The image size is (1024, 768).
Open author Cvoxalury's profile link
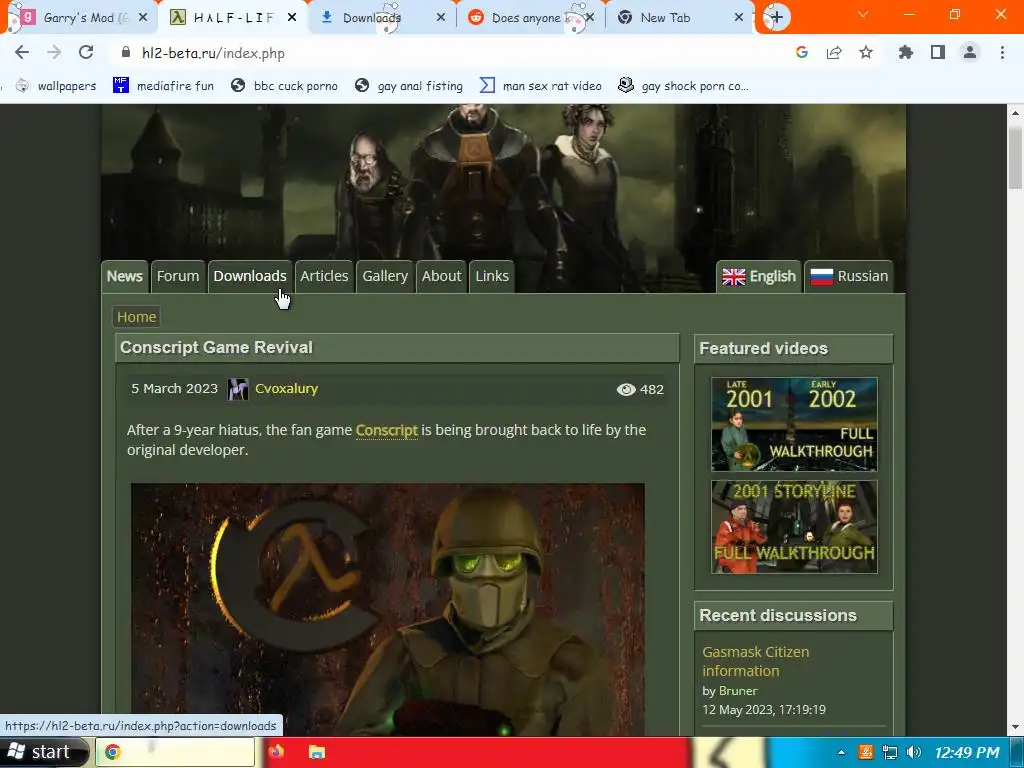pyautogui.click(x=286, y=389)
